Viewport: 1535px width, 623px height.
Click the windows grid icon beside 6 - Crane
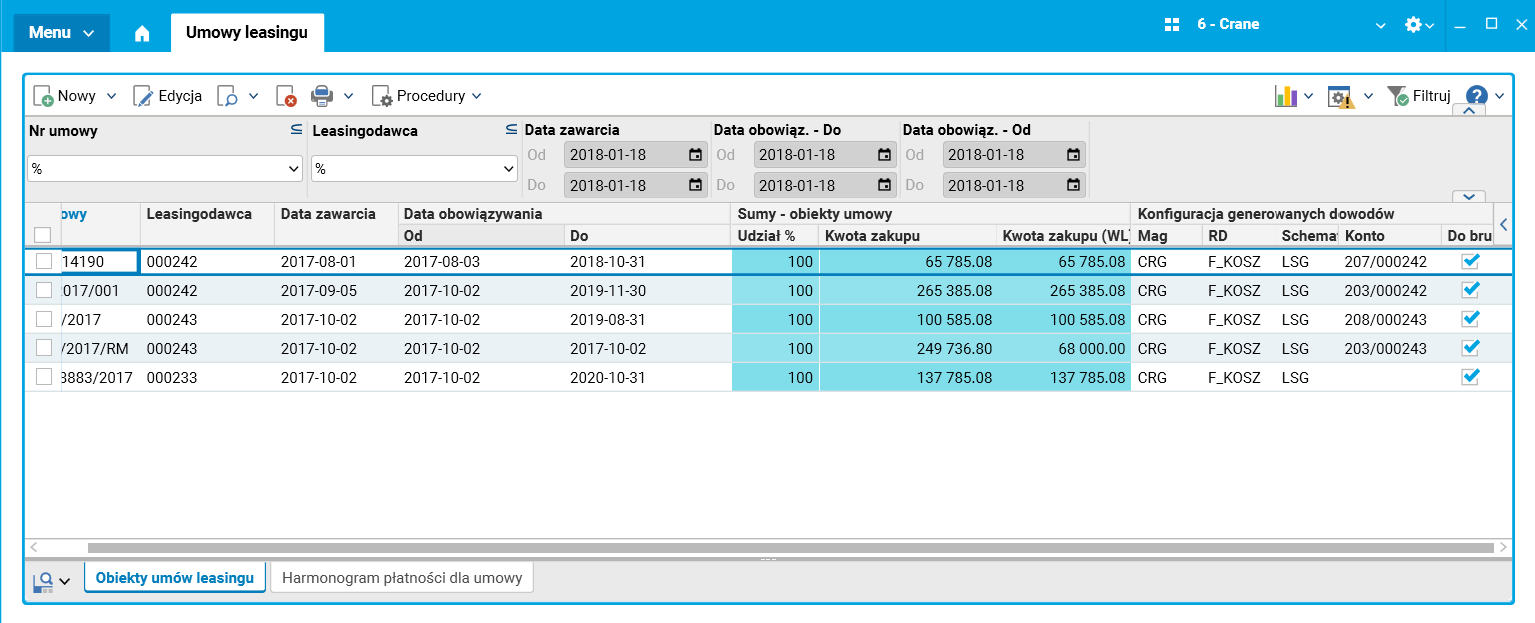coord(1173,25)
